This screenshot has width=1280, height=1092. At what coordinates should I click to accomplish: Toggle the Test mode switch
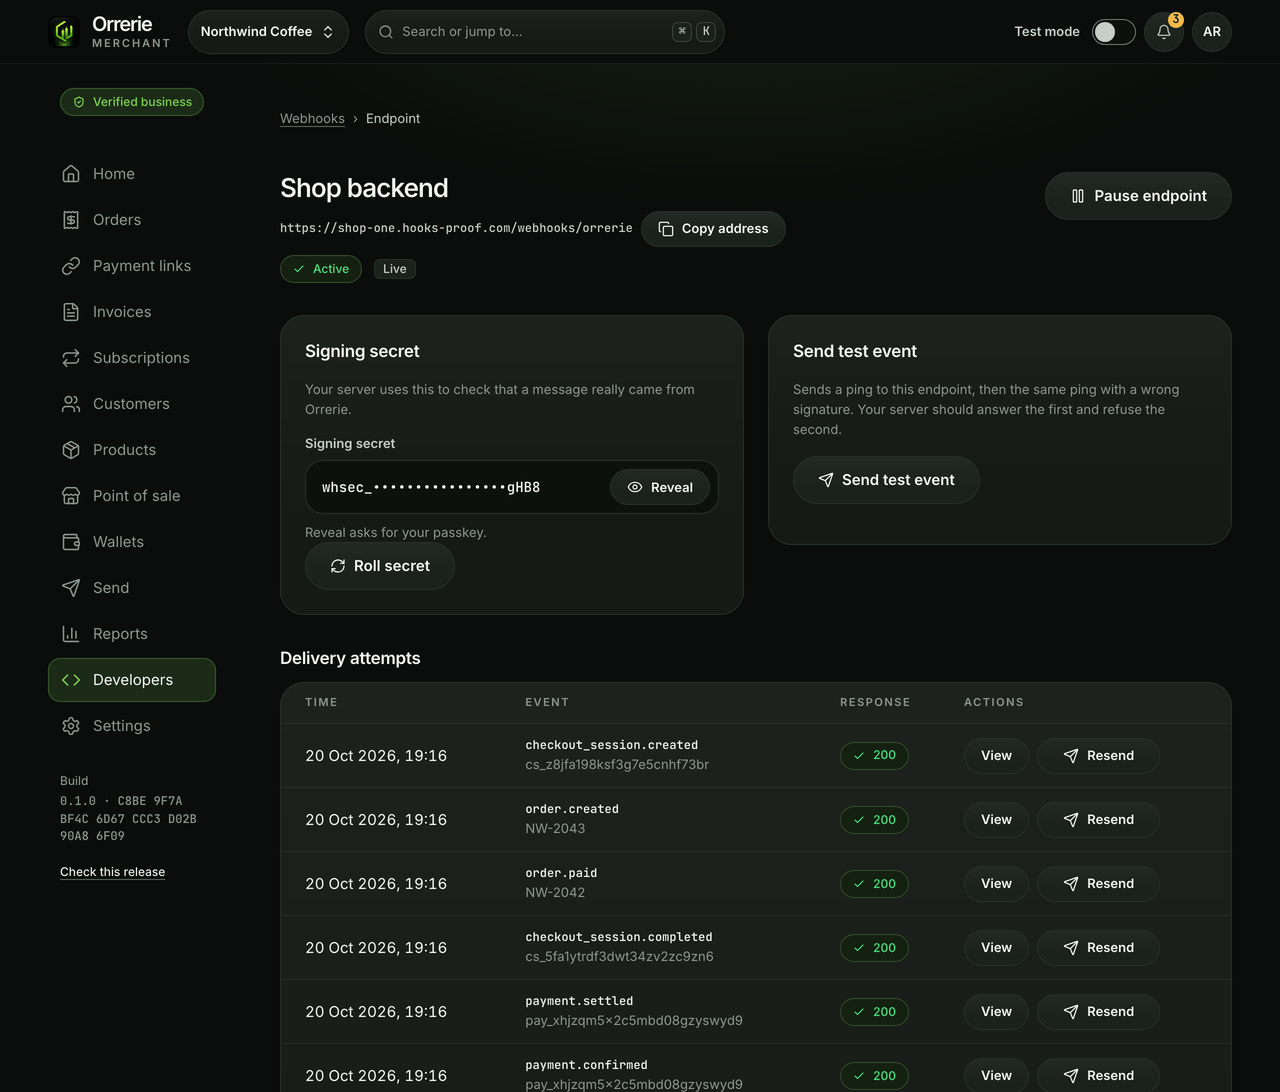tap(1114, 32)
